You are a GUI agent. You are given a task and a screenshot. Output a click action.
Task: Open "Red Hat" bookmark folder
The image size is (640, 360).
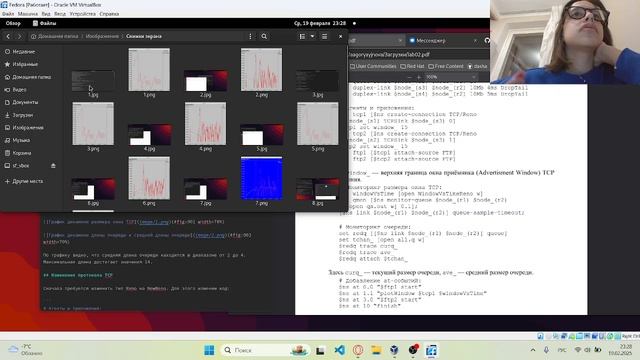[412, 66]
